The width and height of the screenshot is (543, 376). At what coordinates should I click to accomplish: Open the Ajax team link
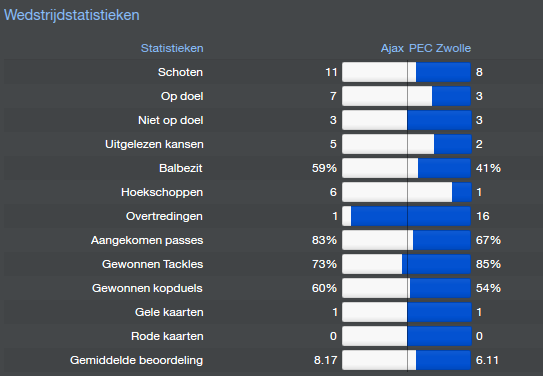(x=392, y=48)
